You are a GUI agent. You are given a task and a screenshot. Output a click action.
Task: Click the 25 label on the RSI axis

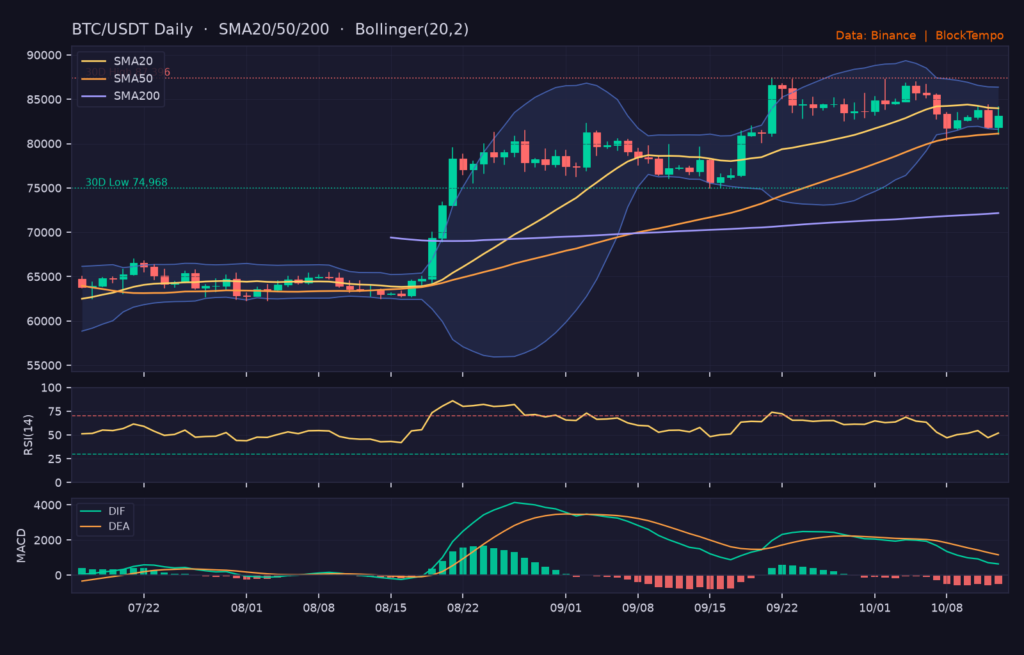pyautogui.click(x=55, y=459)
